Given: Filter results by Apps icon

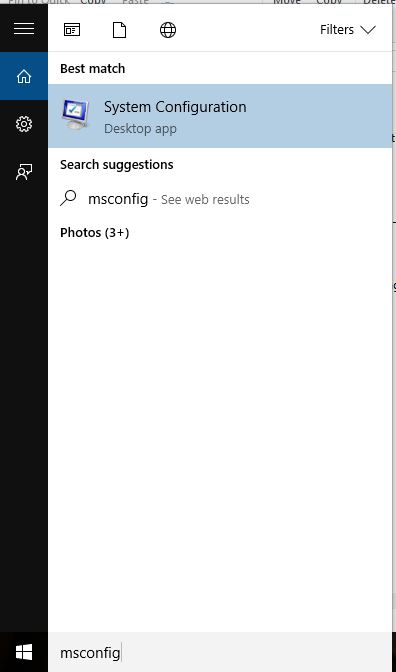Looking at the screenshot, I should (72, 30).
